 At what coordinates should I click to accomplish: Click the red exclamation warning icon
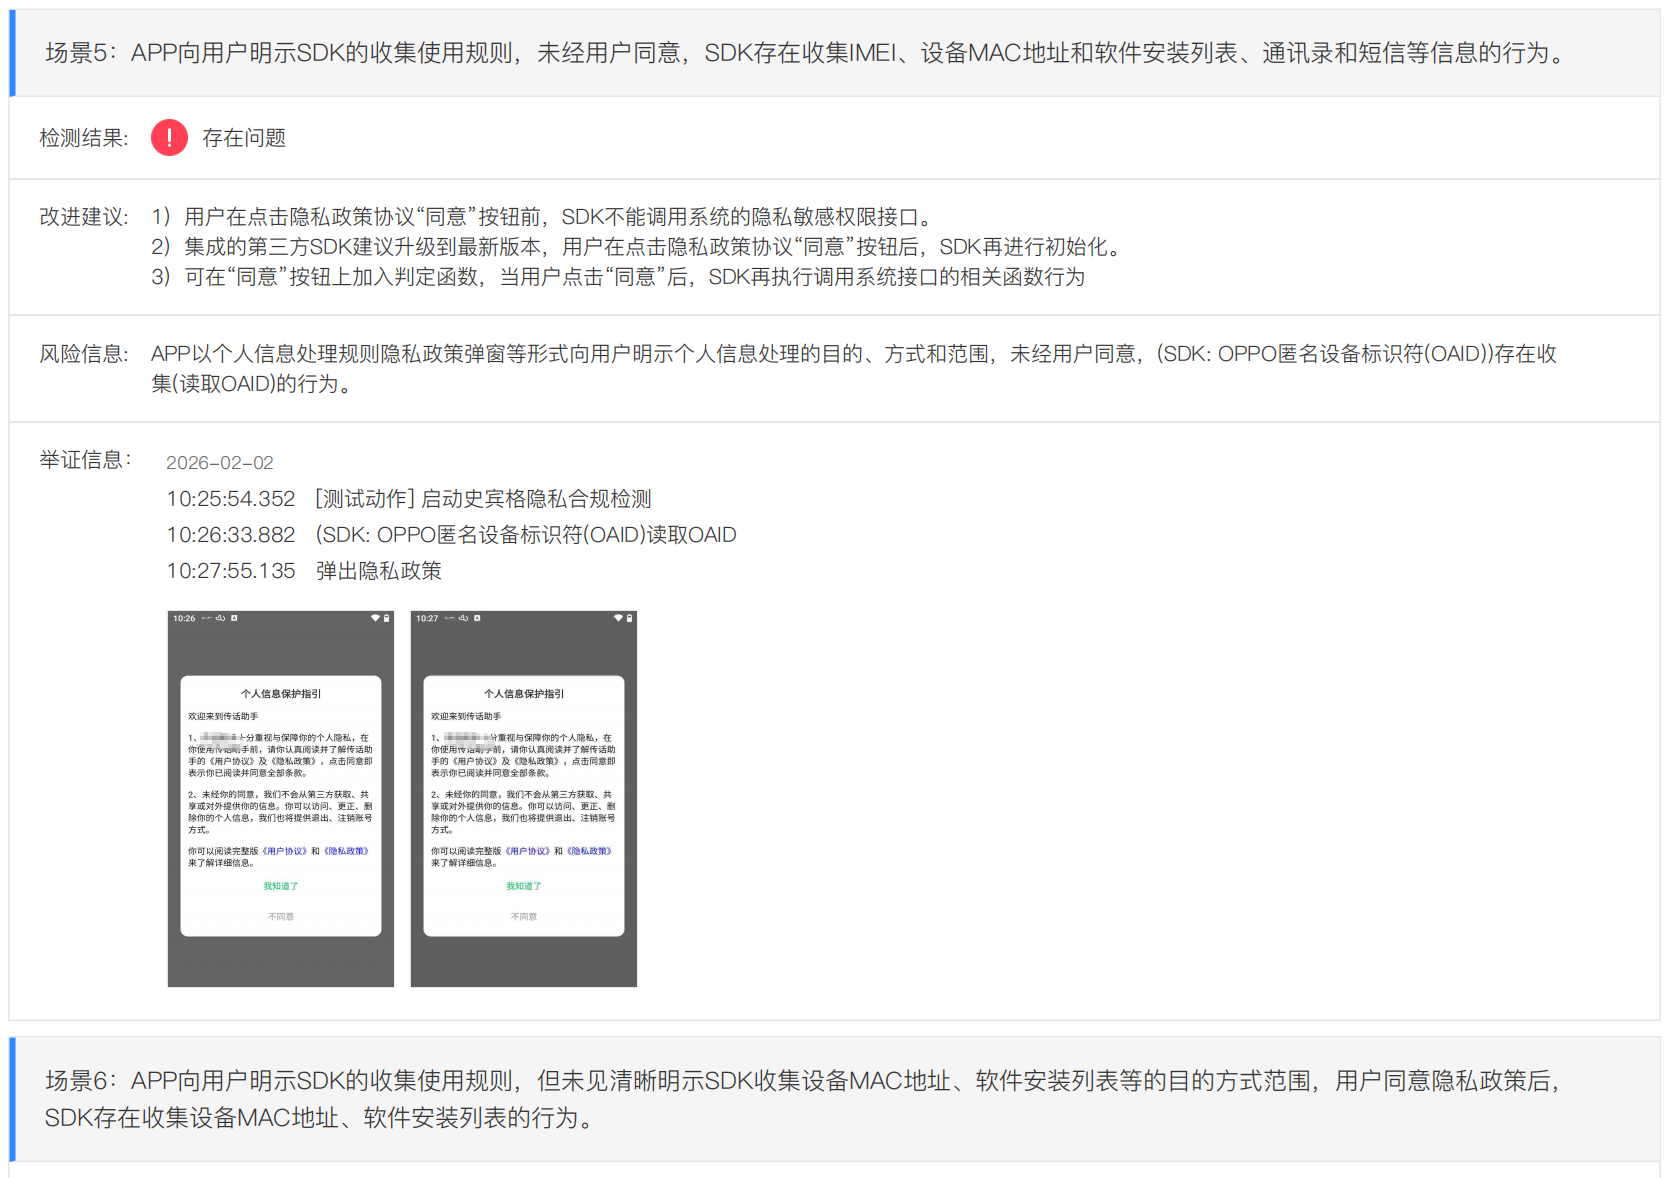tap(169, 138)
